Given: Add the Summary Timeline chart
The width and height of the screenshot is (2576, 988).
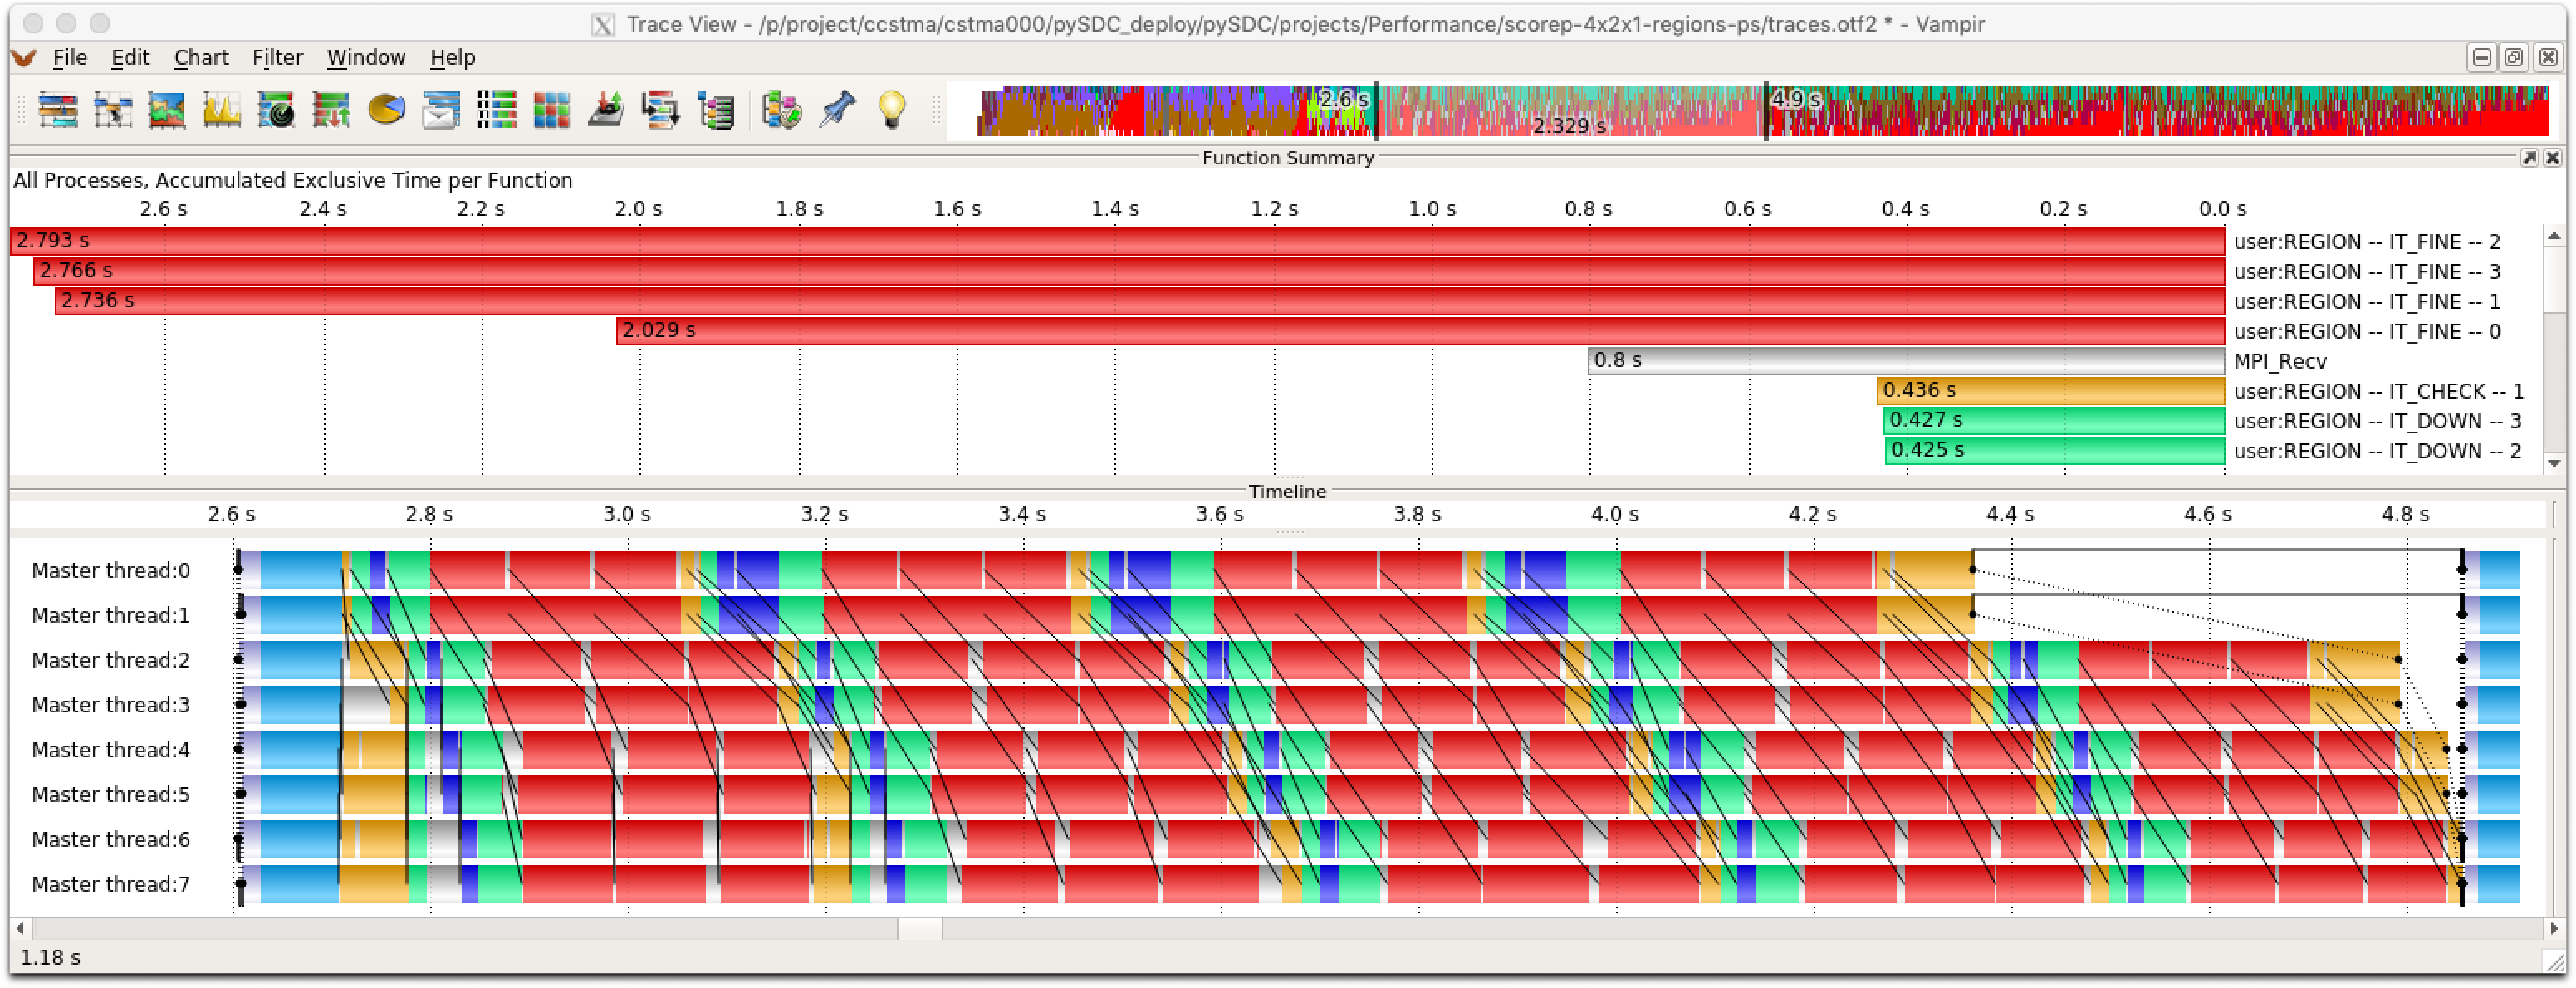Looking at the screenshot, I should pos(167,110).
